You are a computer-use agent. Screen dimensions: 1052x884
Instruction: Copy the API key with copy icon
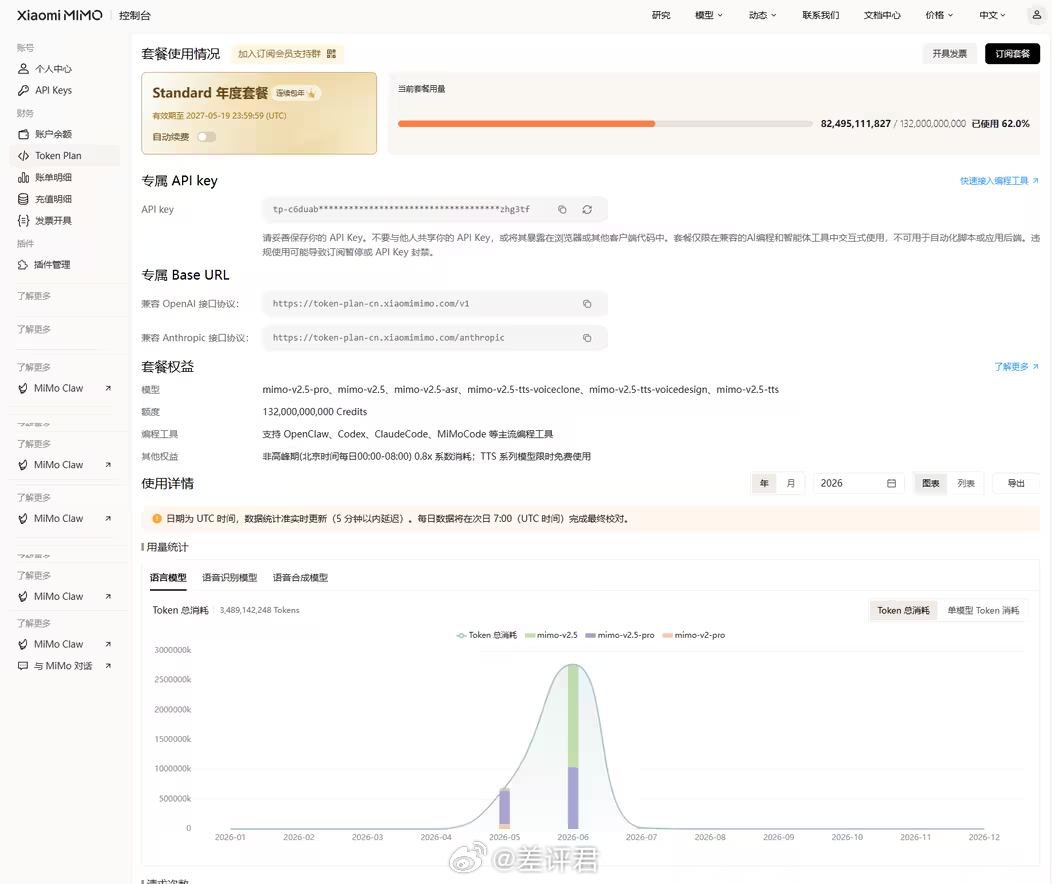562,209
